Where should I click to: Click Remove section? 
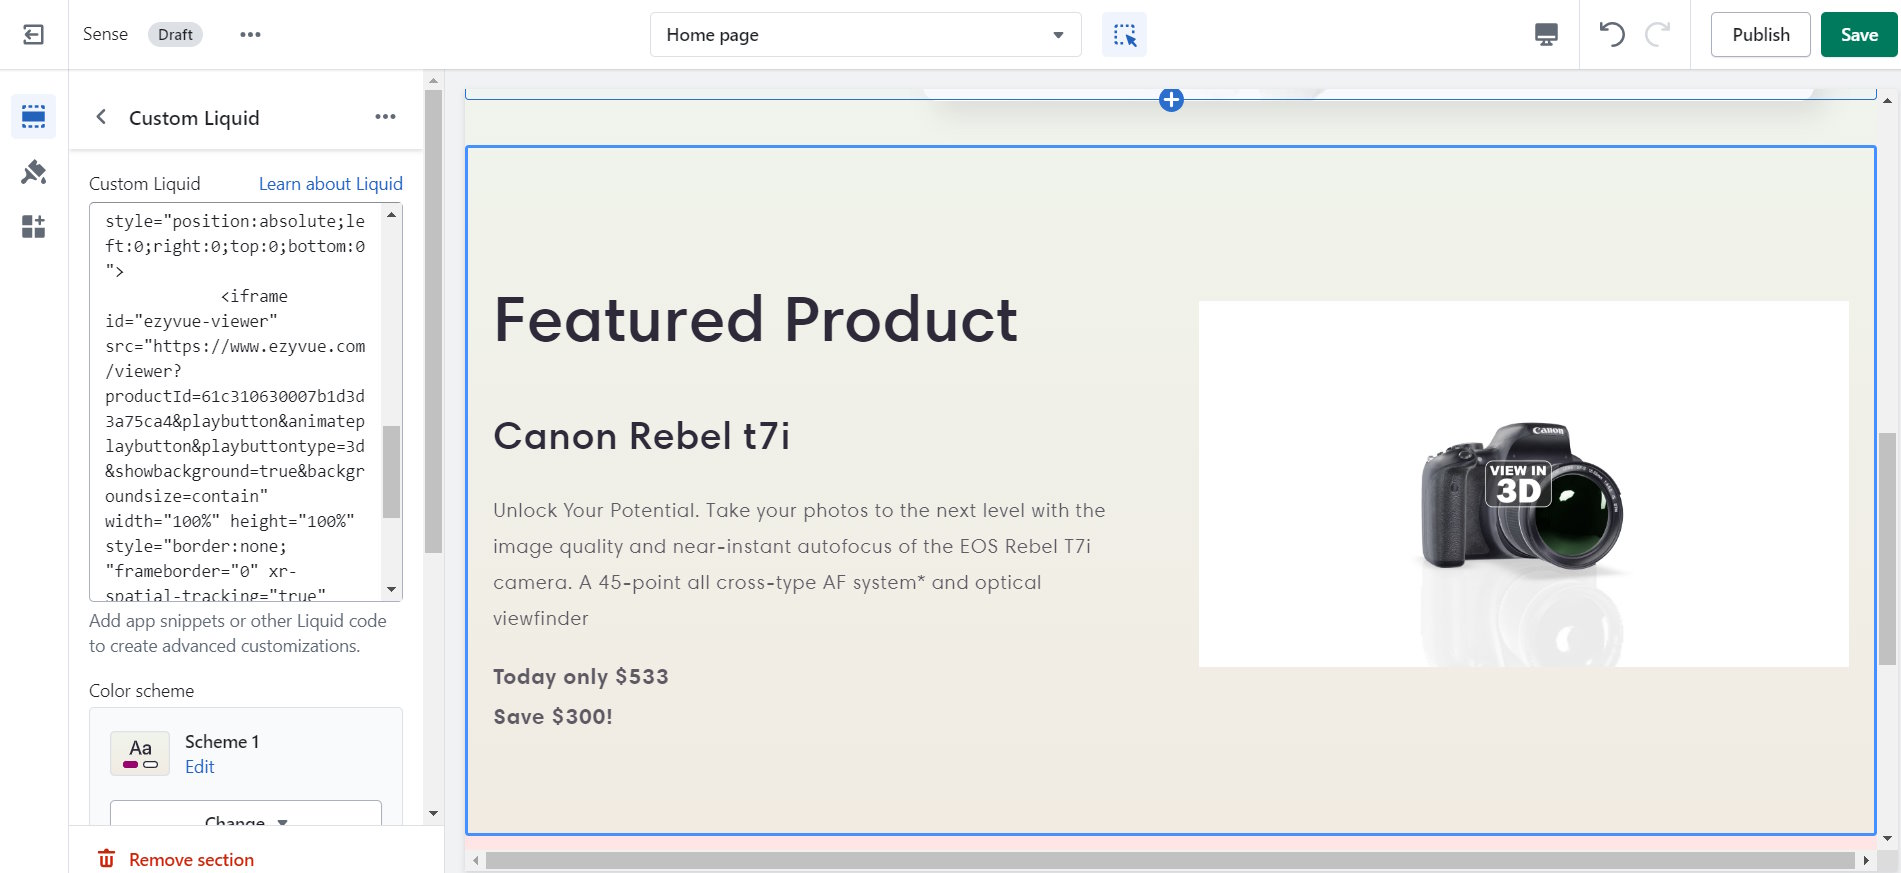pos(191,860)
